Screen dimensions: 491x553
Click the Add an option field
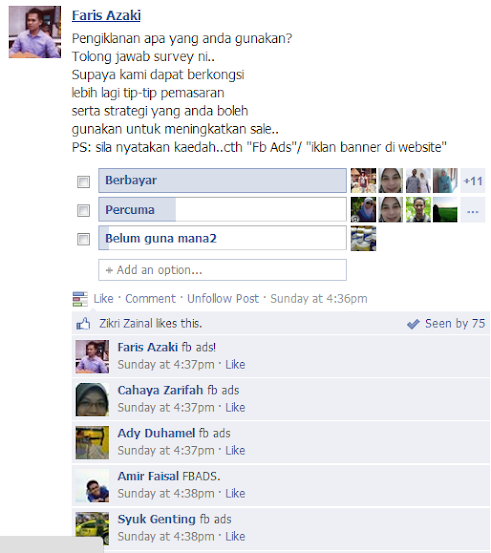tap(223, 270)
